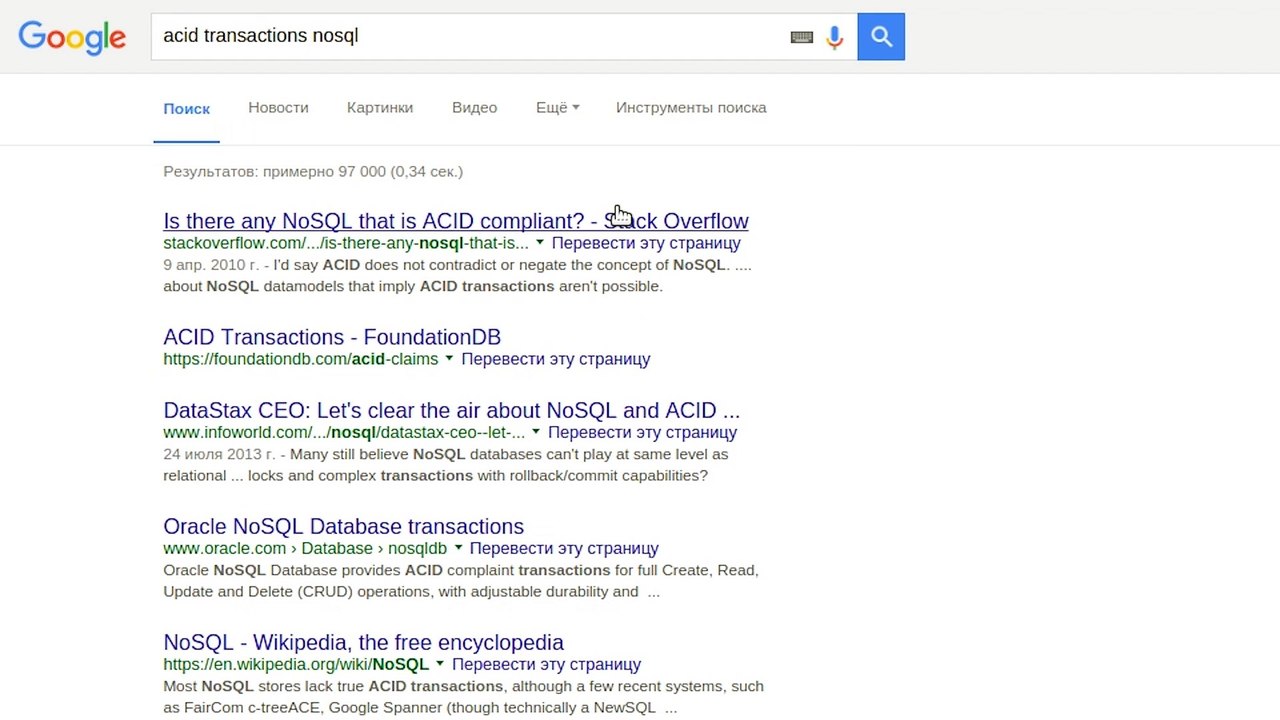Expand dropdown arrow next to infoworld.com URL

tap(536, 432)
